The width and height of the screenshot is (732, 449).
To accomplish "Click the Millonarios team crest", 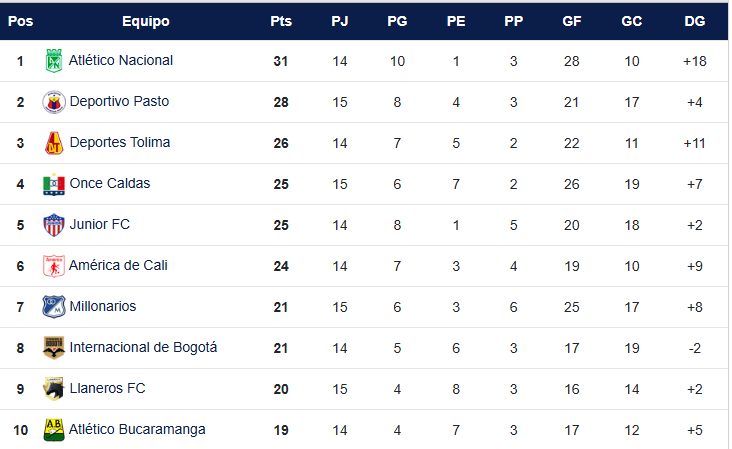I will 54,307.
